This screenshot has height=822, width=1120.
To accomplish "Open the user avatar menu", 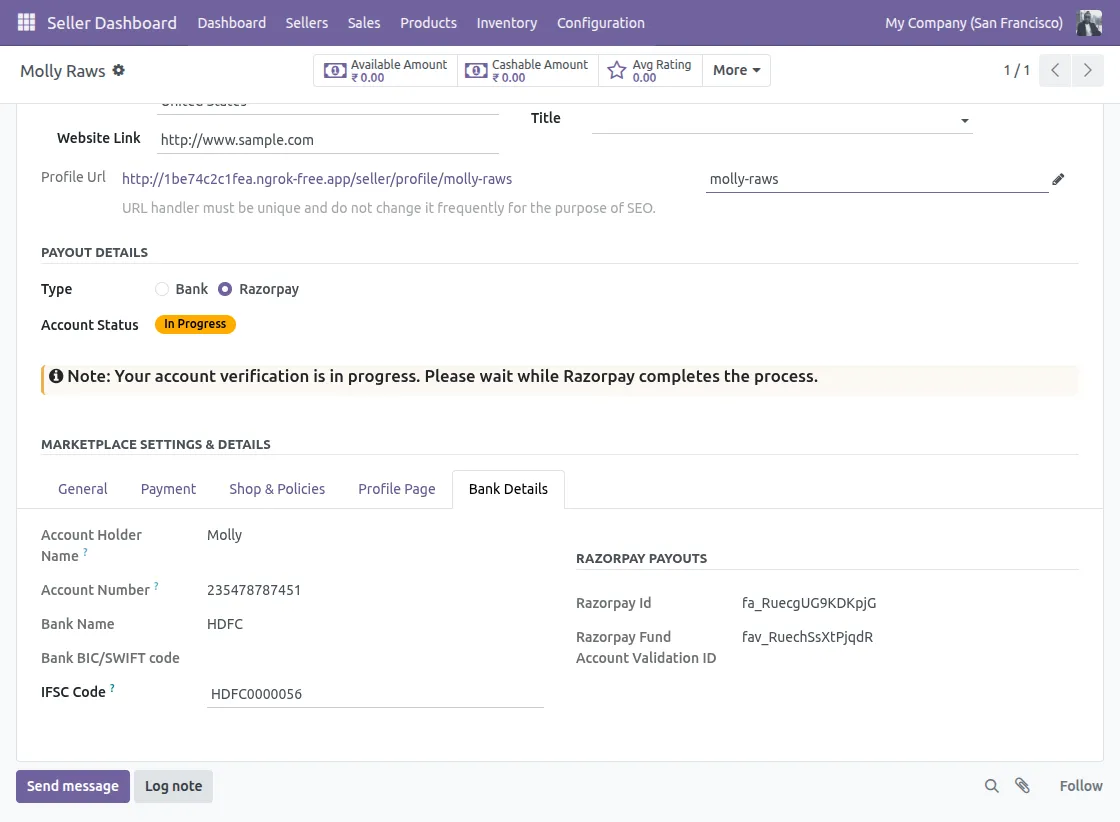I will point(1089,23).
